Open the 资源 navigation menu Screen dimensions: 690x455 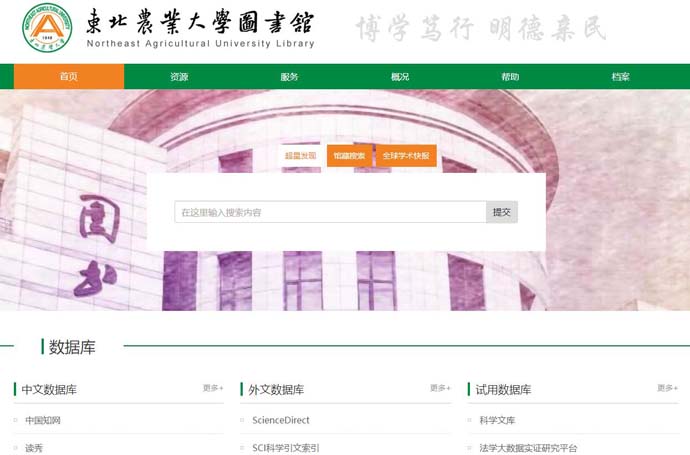click(179, 77)
